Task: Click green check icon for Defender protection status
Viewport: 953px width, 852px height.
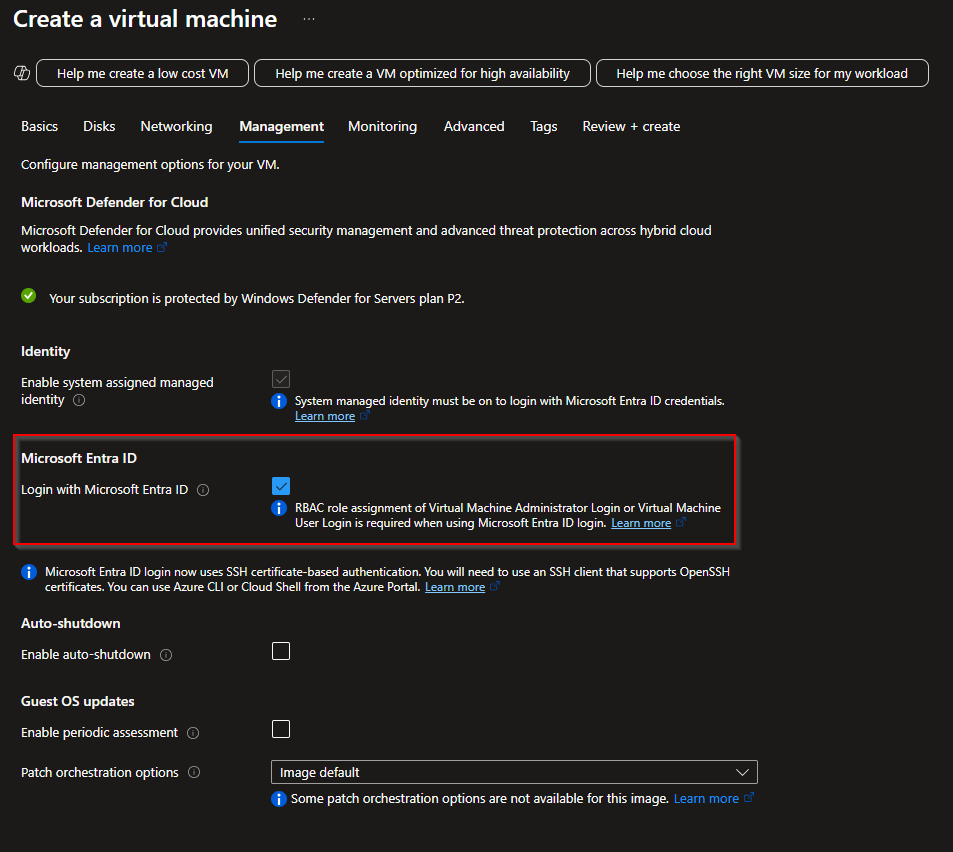Action: [x=29, y=296]
